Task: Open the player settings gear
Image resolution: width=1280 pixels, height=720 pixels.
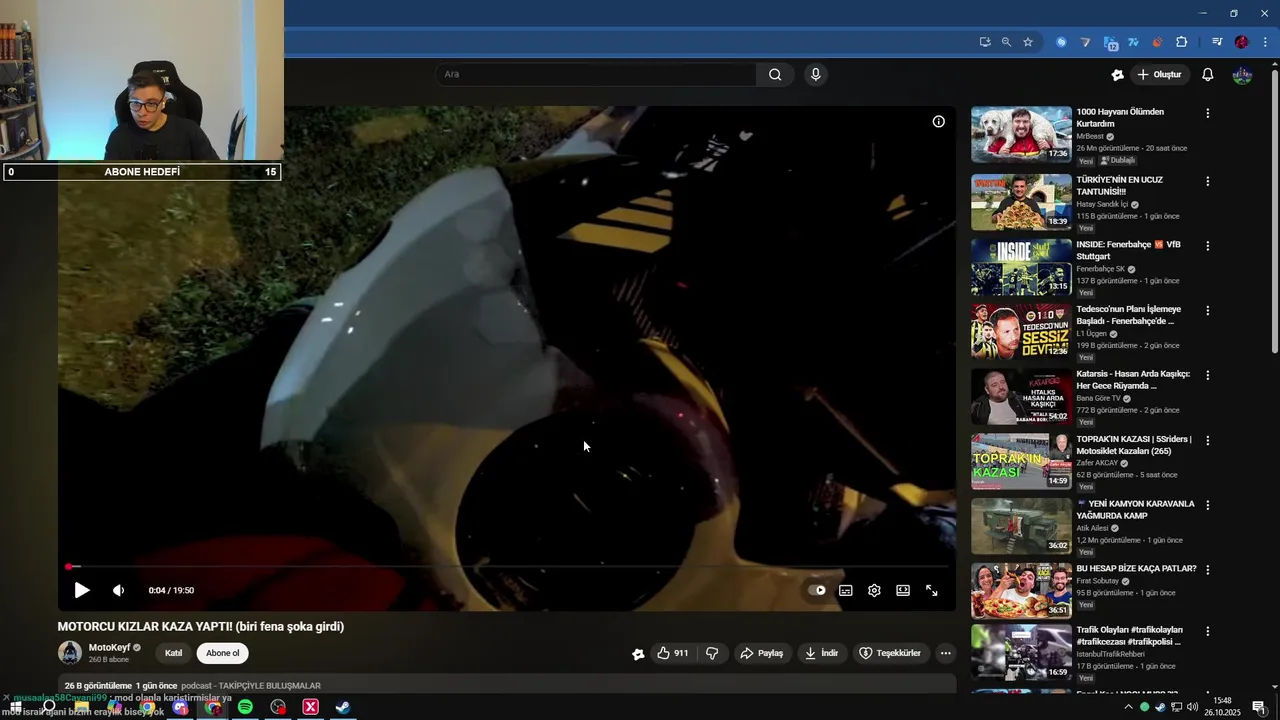Action: click(874, 590)
